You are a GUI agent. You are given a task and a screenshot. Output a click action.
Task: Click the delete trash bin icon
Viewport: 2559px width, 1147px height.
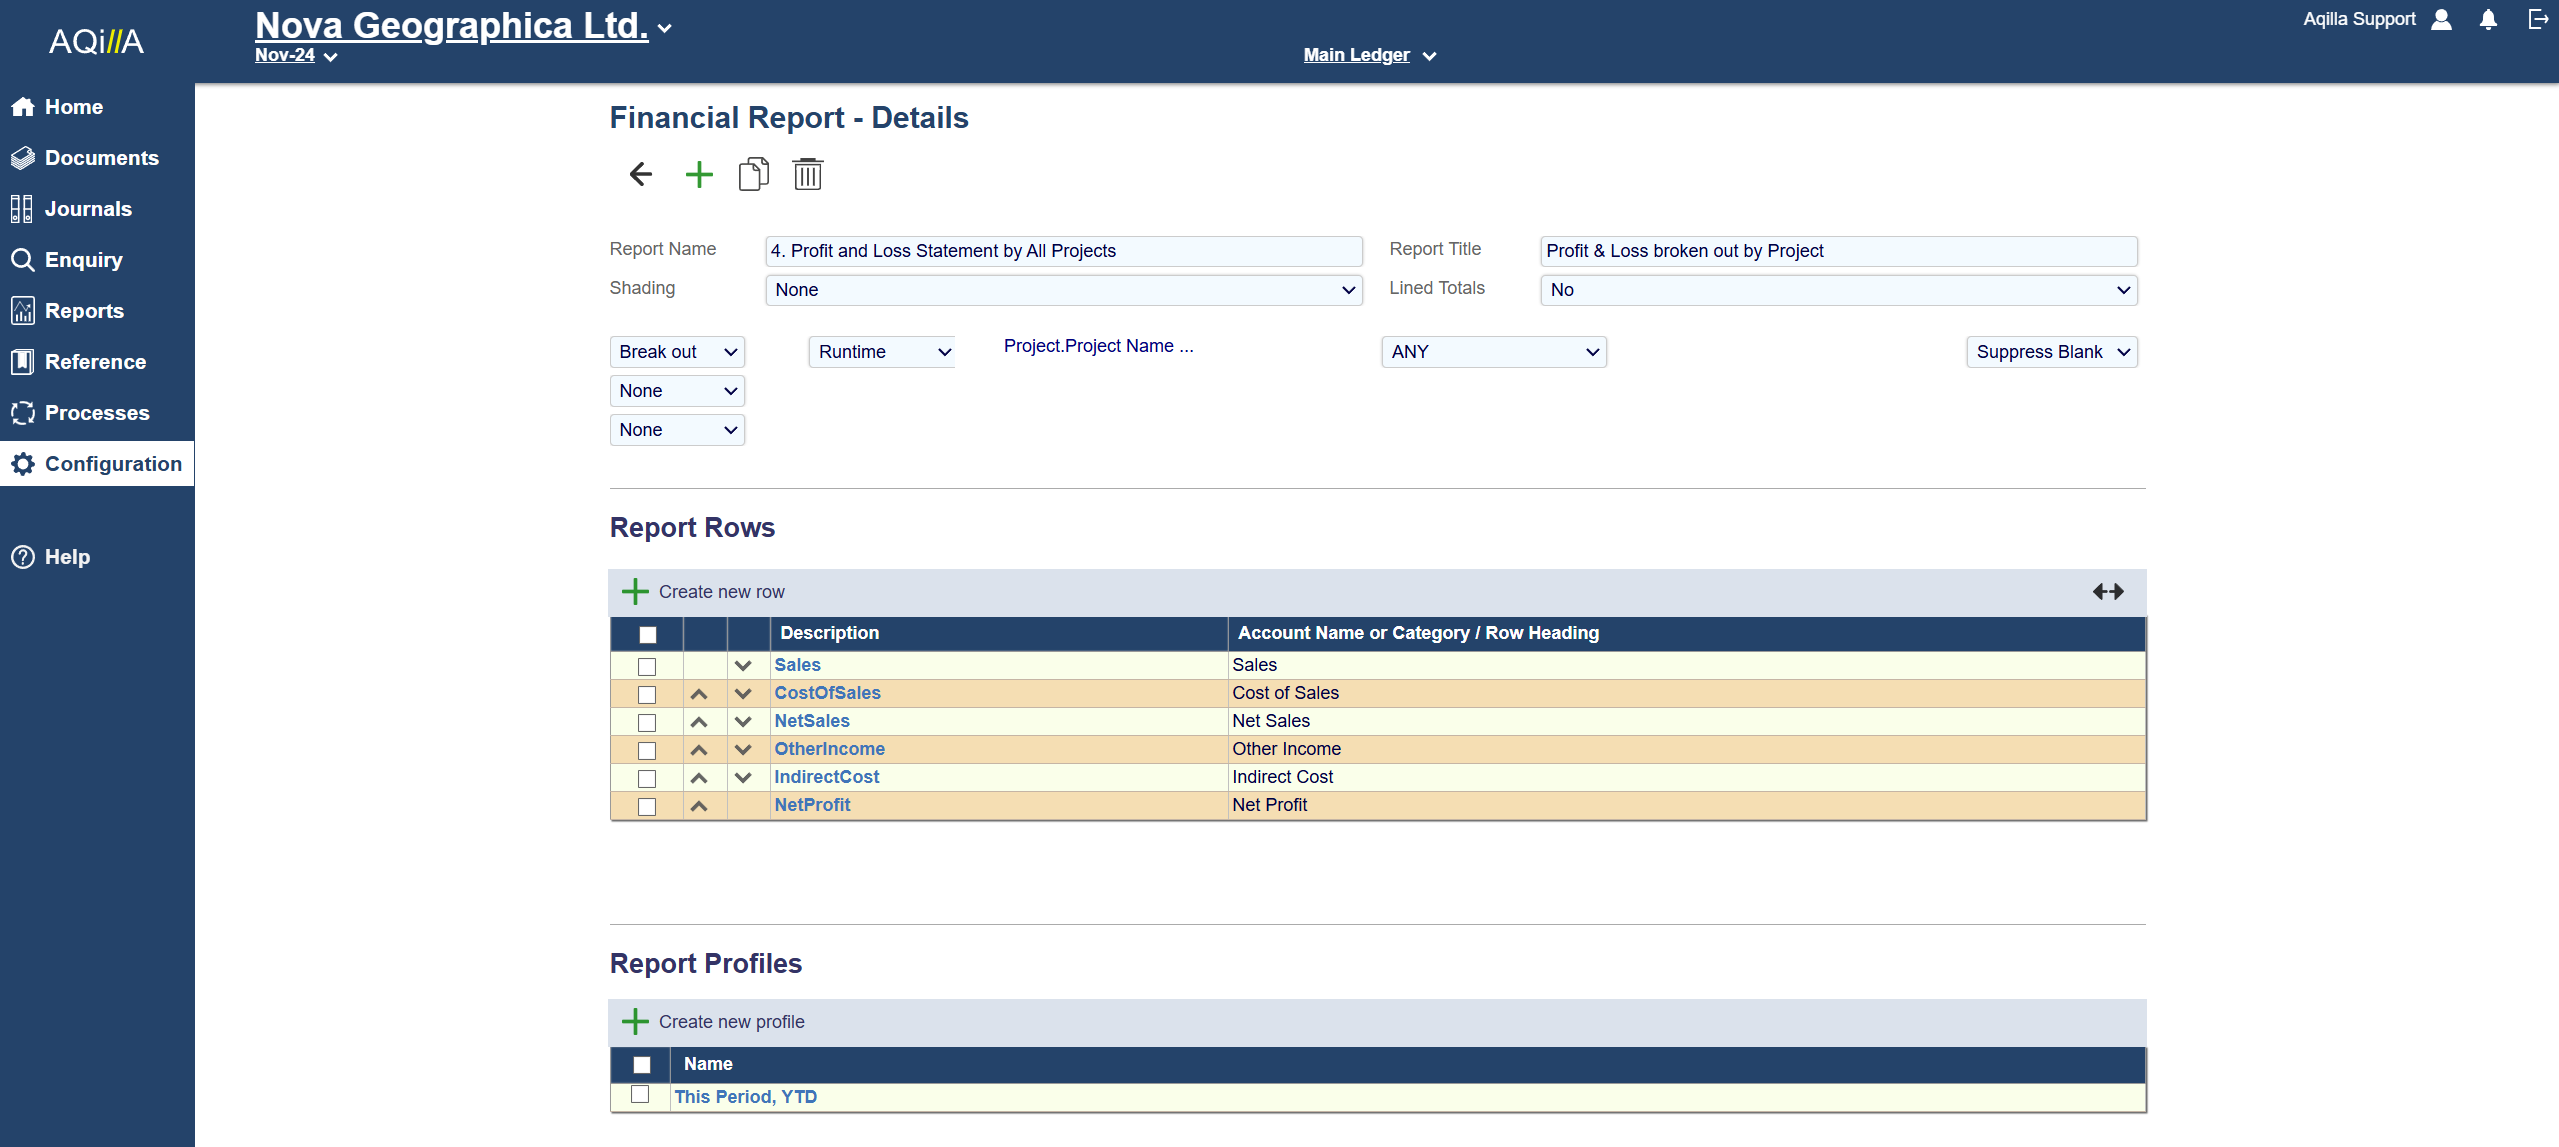click(x=807, y=174)
